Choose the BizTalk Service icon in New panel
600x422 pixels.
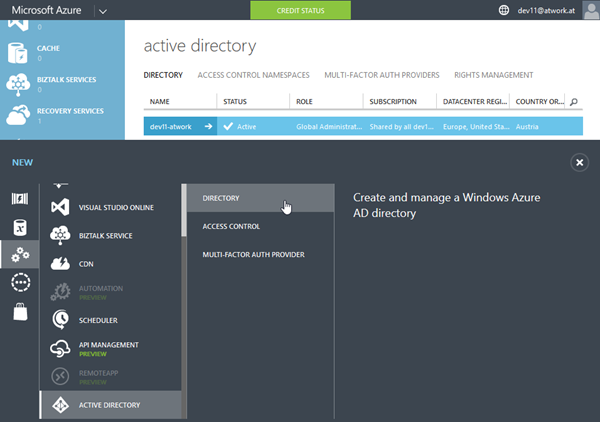click(x=58, y=236)
